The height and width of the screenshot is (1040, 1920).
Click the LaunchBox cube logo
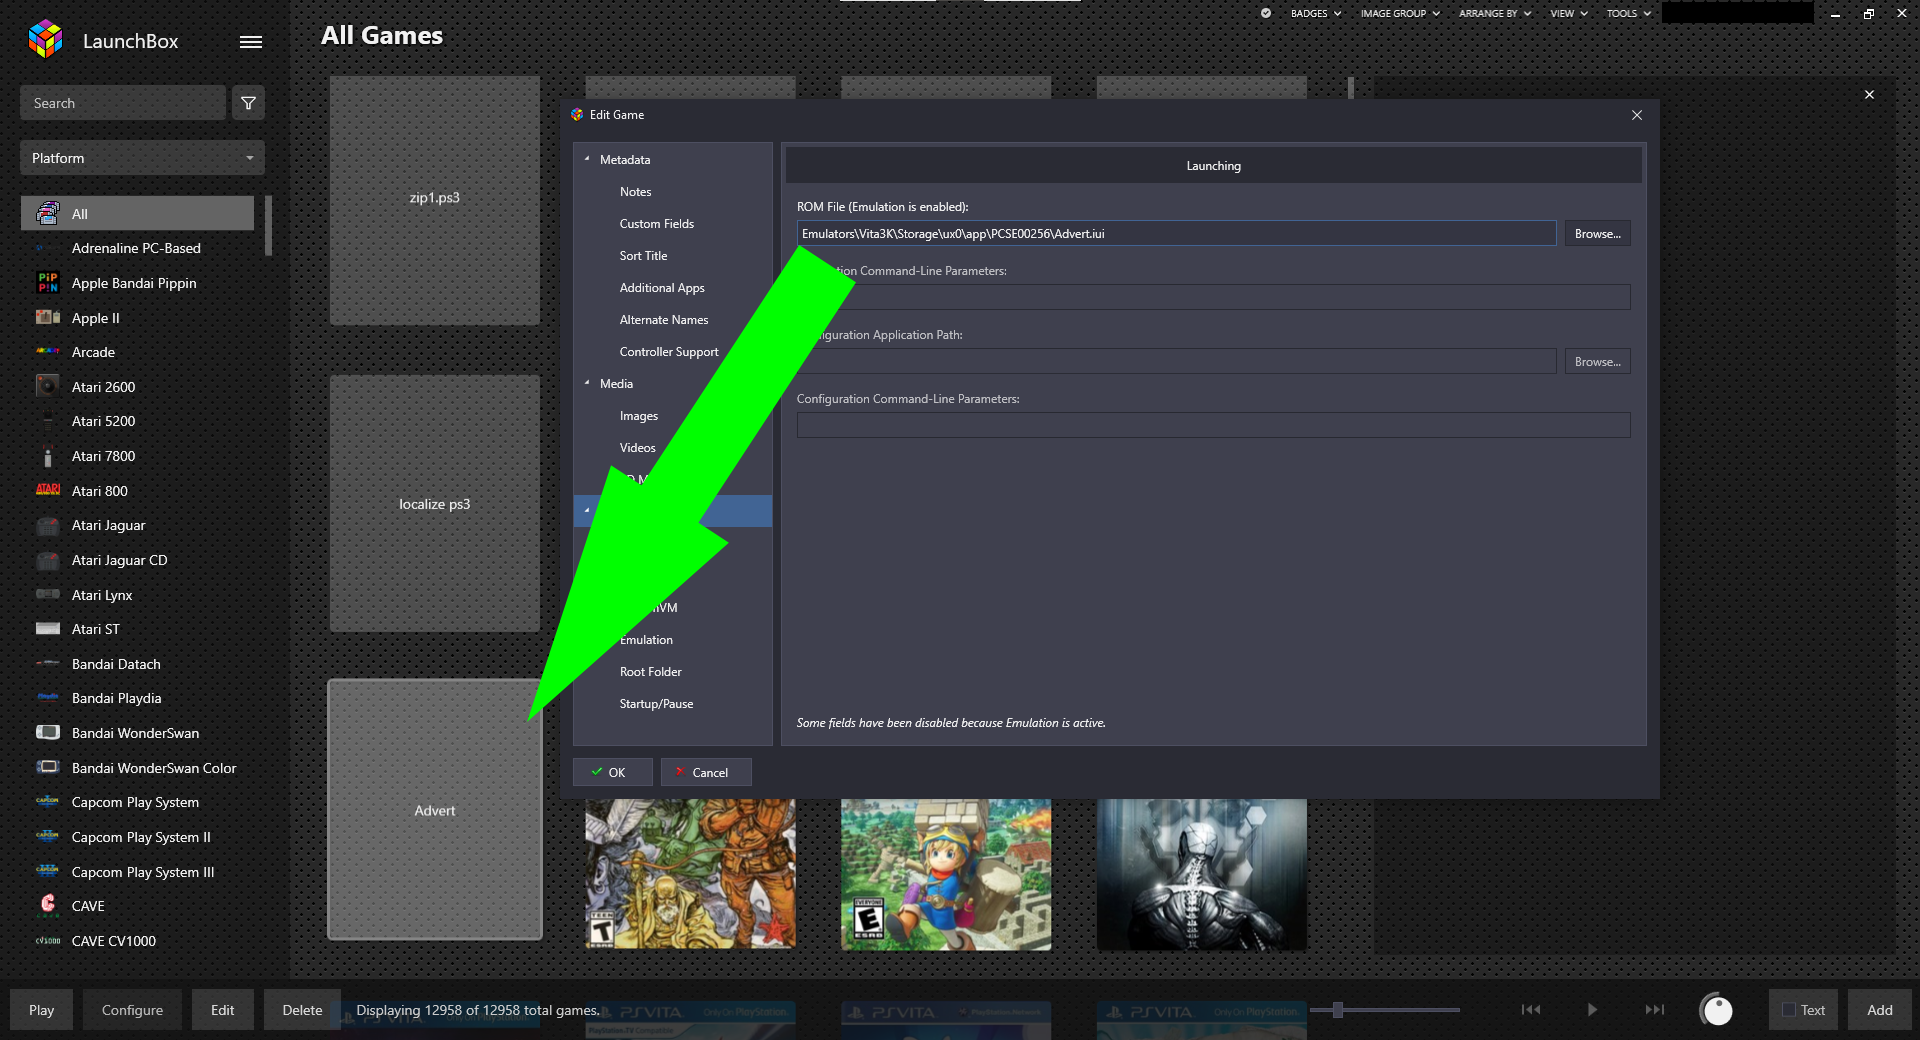point(46,39)
